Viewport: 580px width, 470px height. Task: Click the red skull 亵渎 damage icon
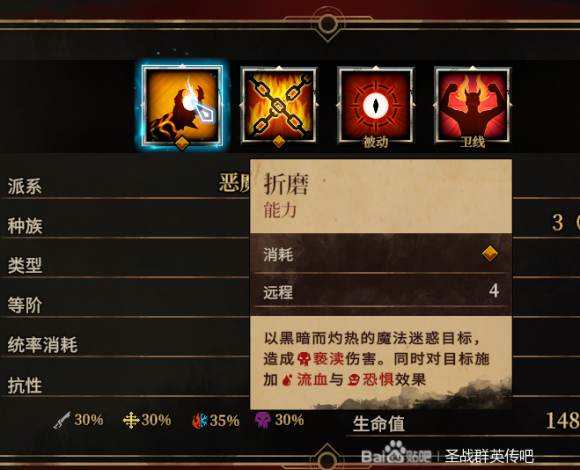tap(304, 359)
